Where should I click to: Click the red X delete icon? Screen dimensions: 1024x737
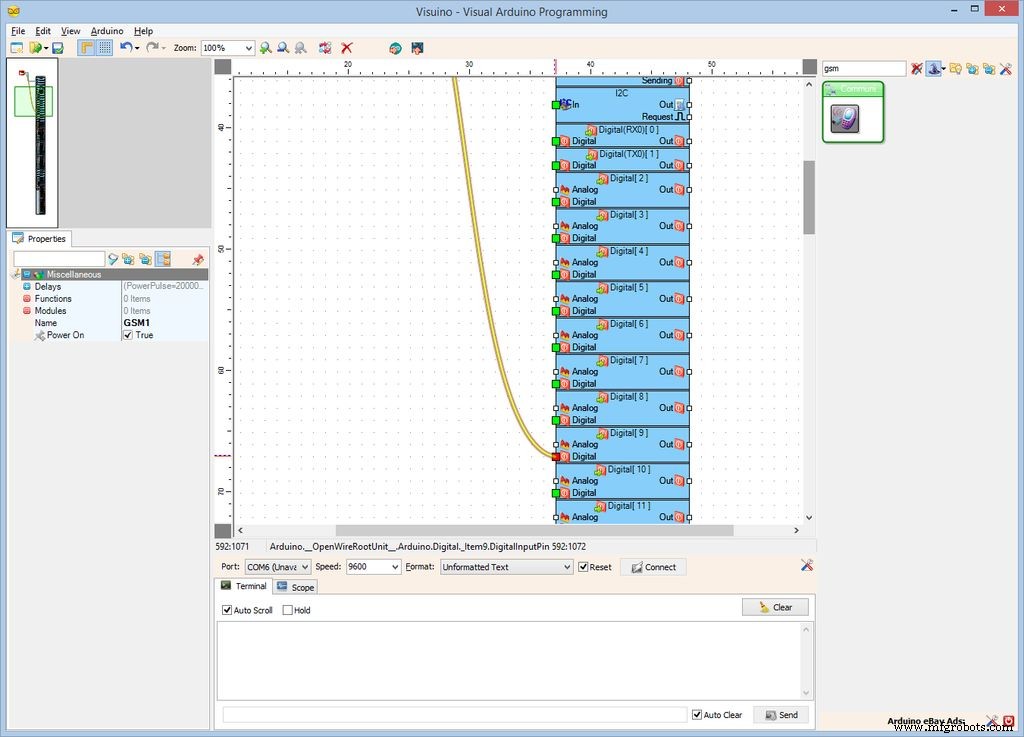coord(347,48)
